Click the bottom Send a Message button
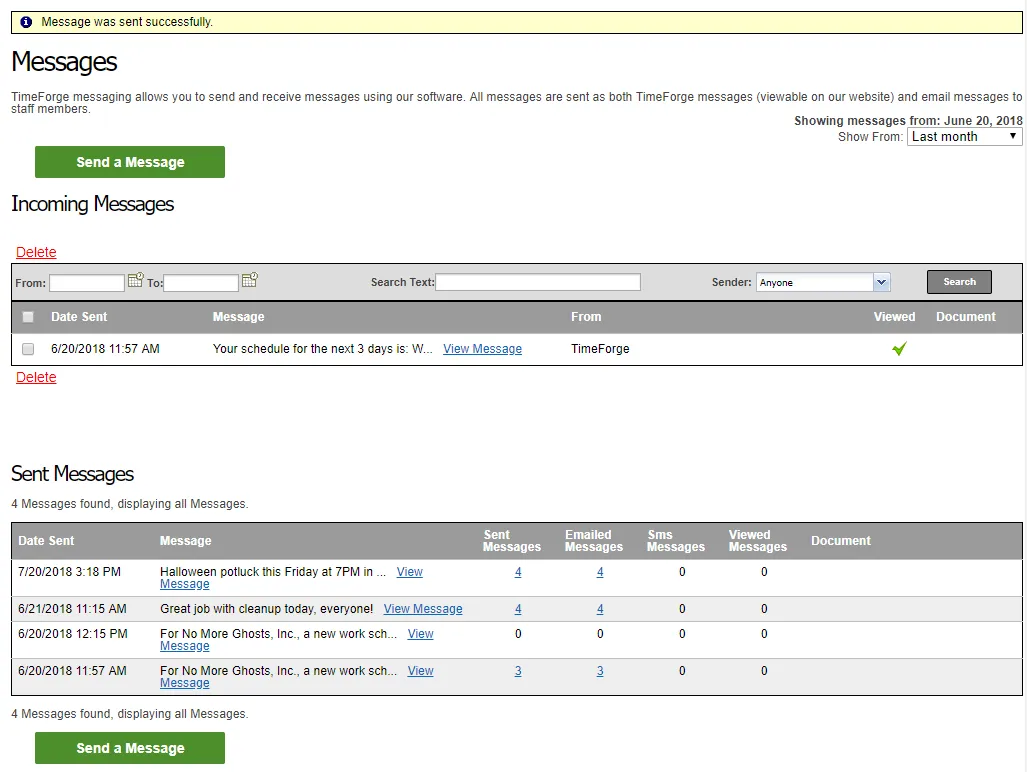This screenshot has width=1027, height=772. (130, 748)
